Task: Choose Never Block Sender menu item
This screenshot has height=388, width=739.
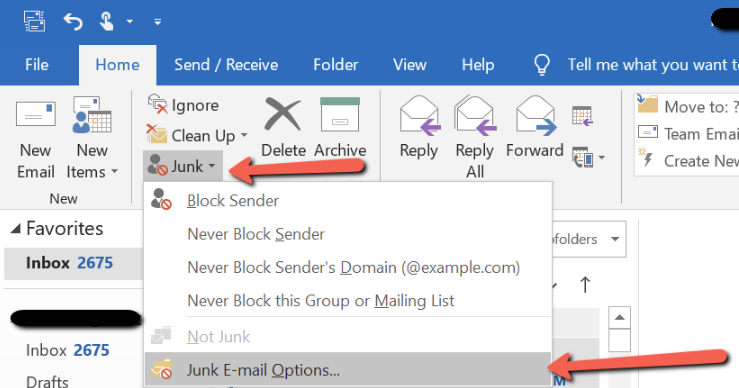Action: [348, 234]
